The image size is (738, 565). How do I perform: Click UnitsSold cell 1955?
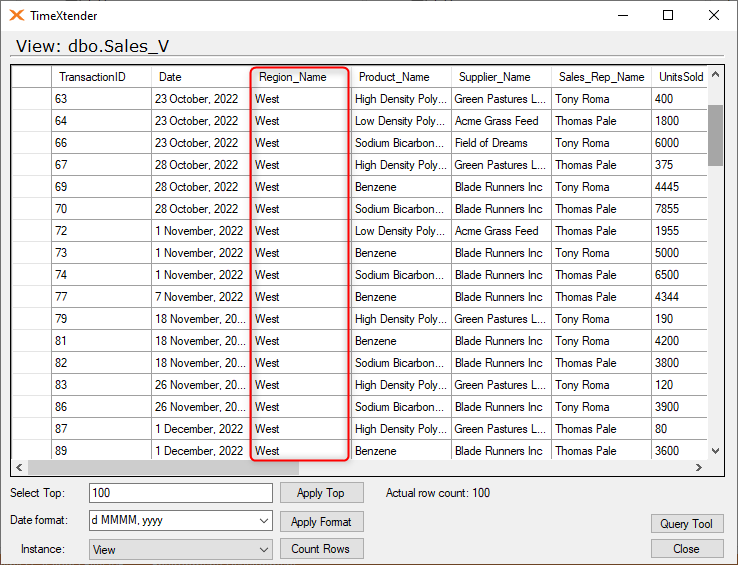click(679, 231)
